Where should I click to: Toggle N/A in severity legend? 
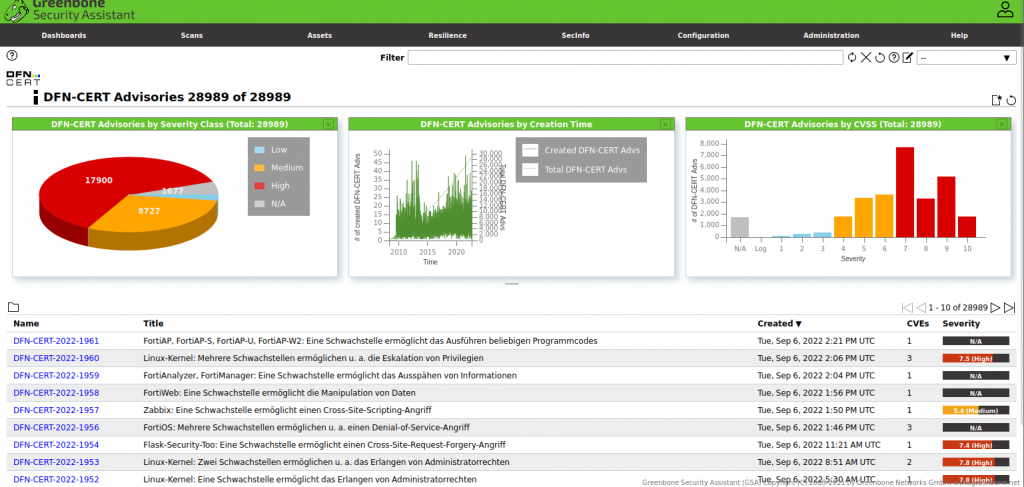(270, 204)
